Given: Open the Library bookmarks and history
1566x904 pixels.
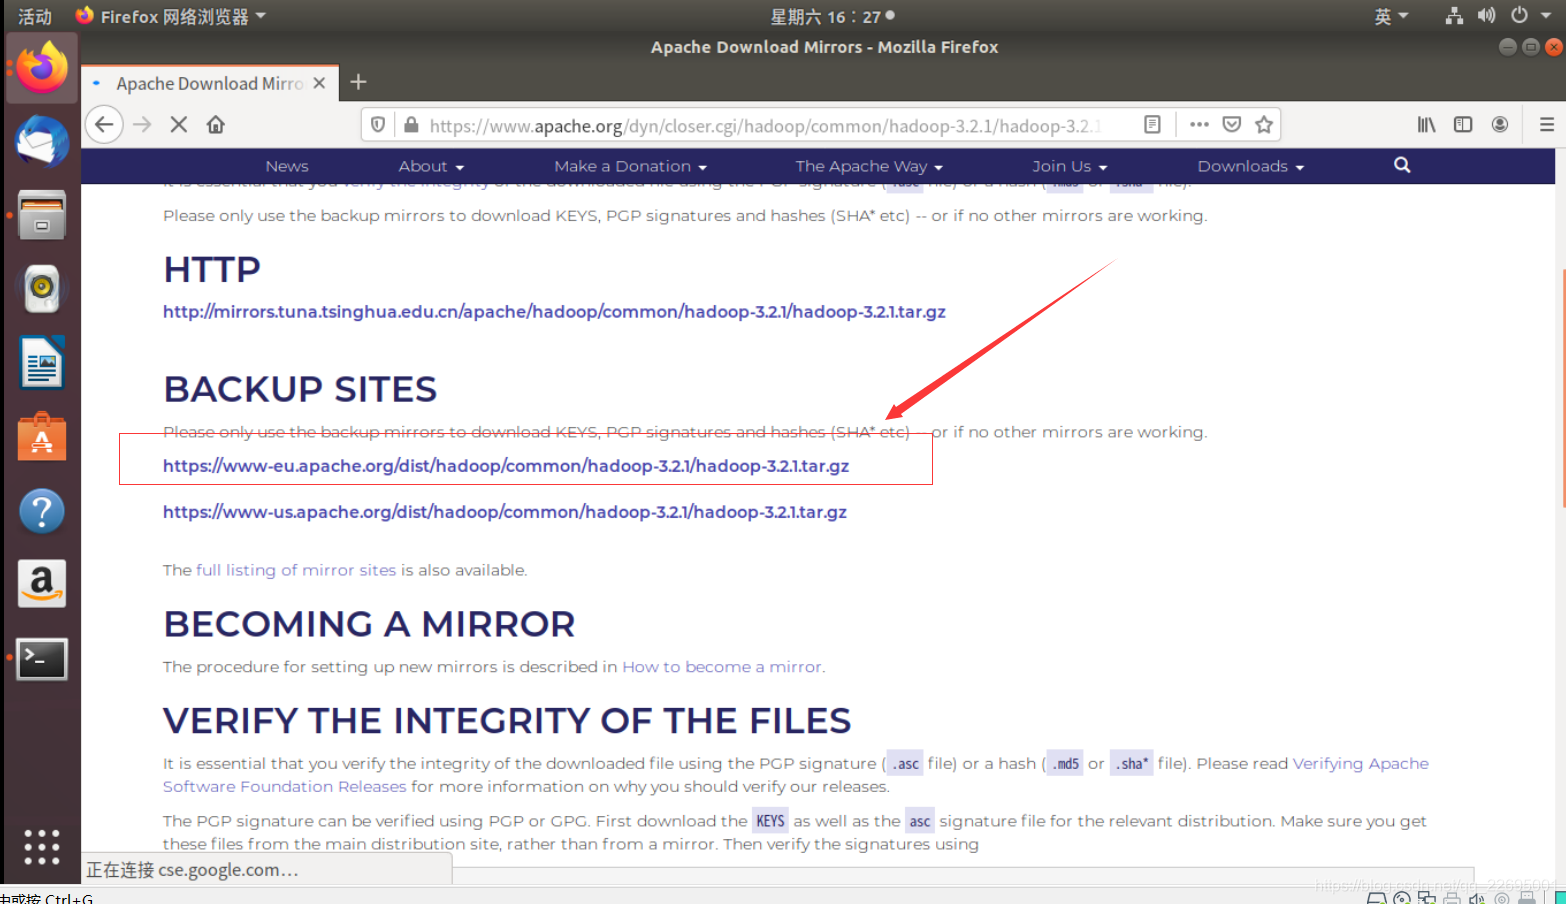Looking at the screenshot, I should [x=1426, y=125].
